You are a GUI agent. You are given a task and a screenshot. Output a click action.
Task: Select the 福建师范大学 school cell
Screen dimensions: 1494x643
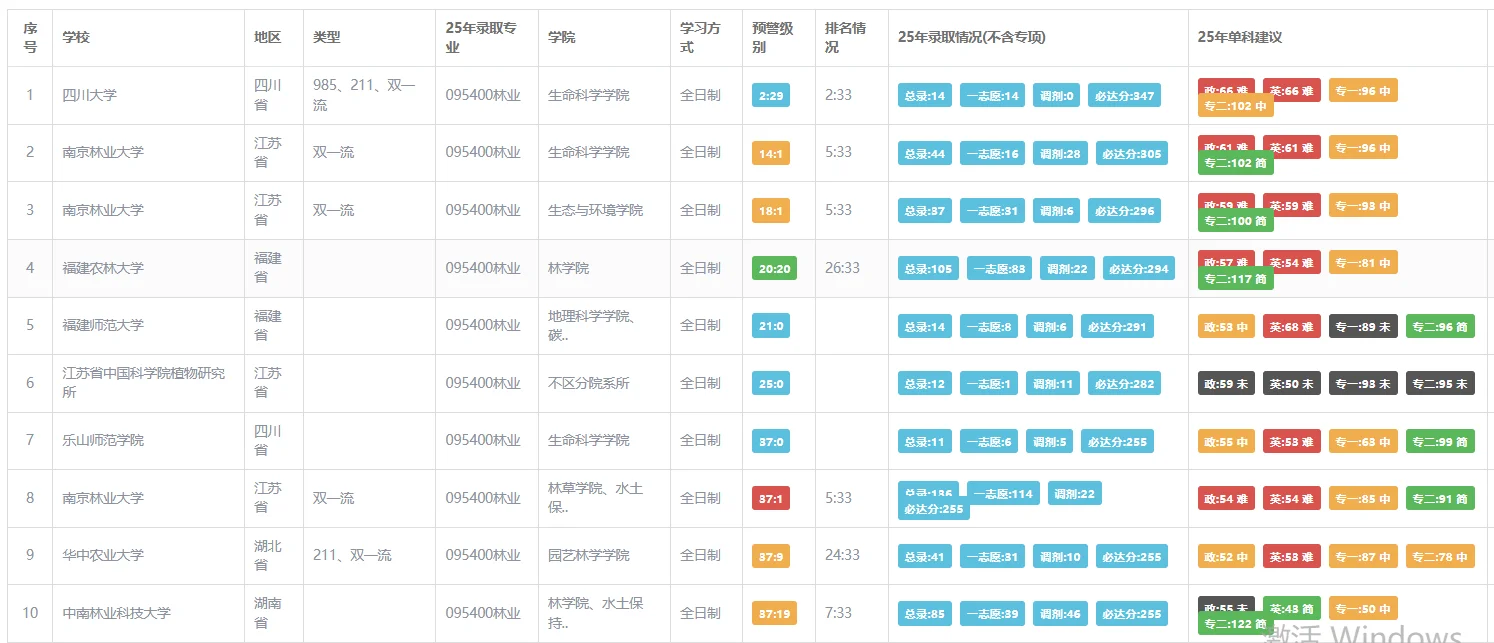103,325
